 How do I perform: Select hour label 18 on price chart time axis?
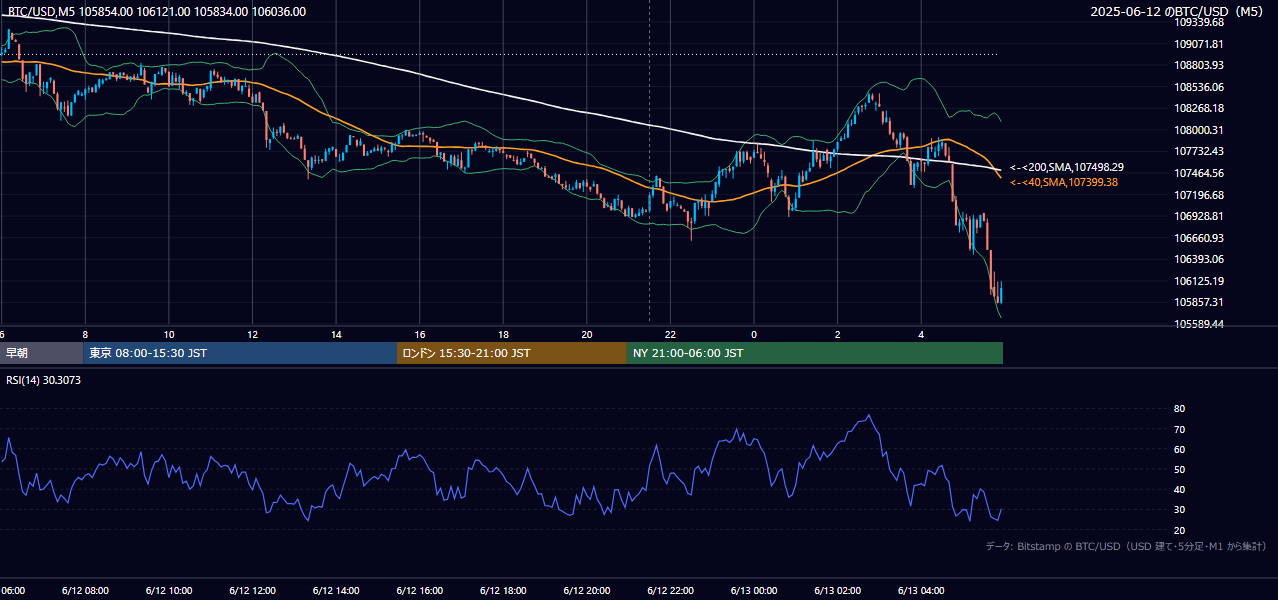[503, 334]
